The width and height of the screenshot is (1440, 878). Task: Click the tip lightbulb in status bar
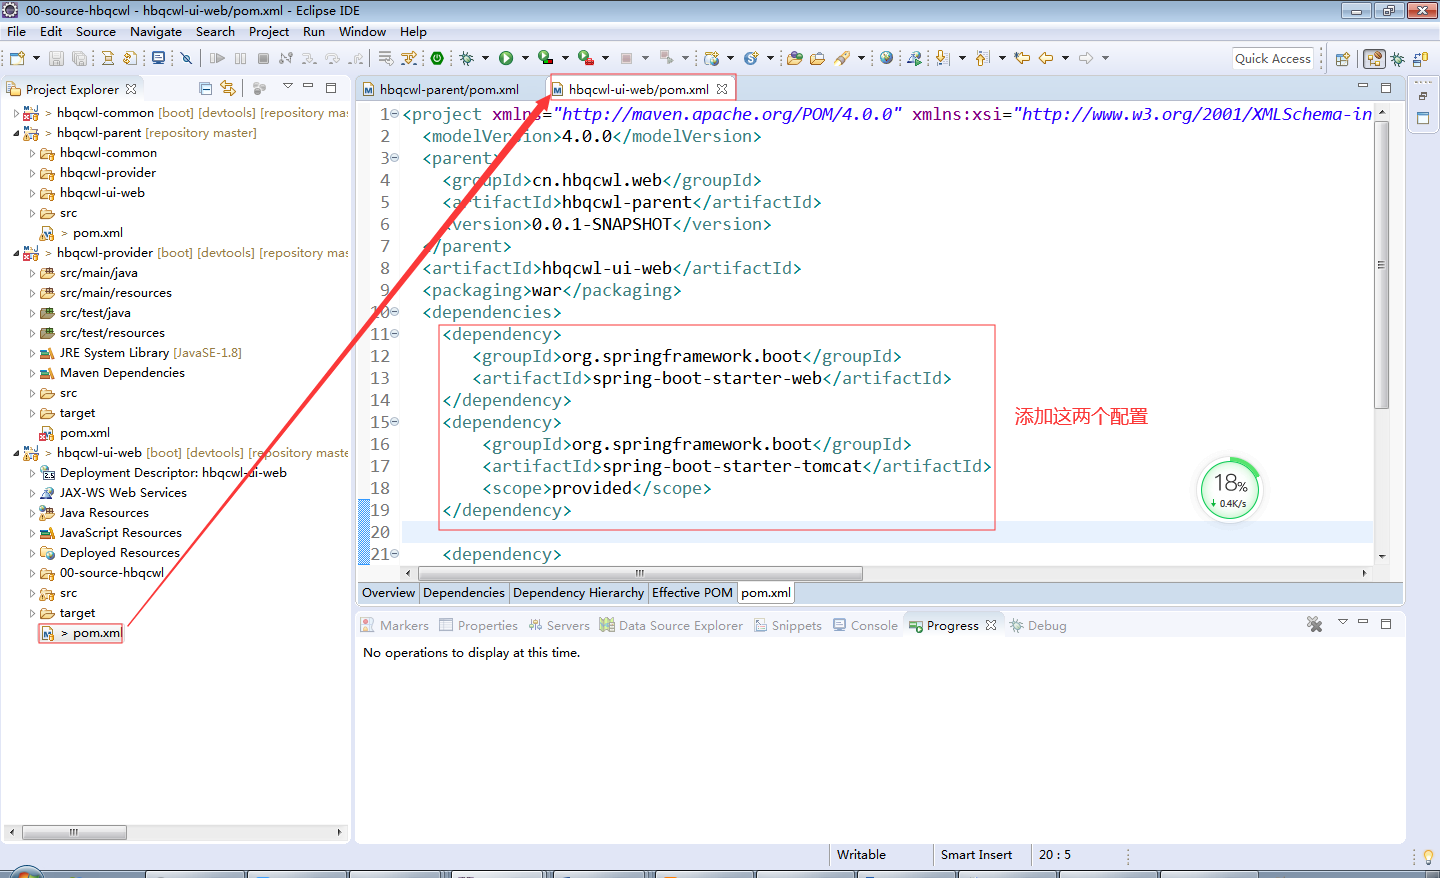pos(1428,857)
